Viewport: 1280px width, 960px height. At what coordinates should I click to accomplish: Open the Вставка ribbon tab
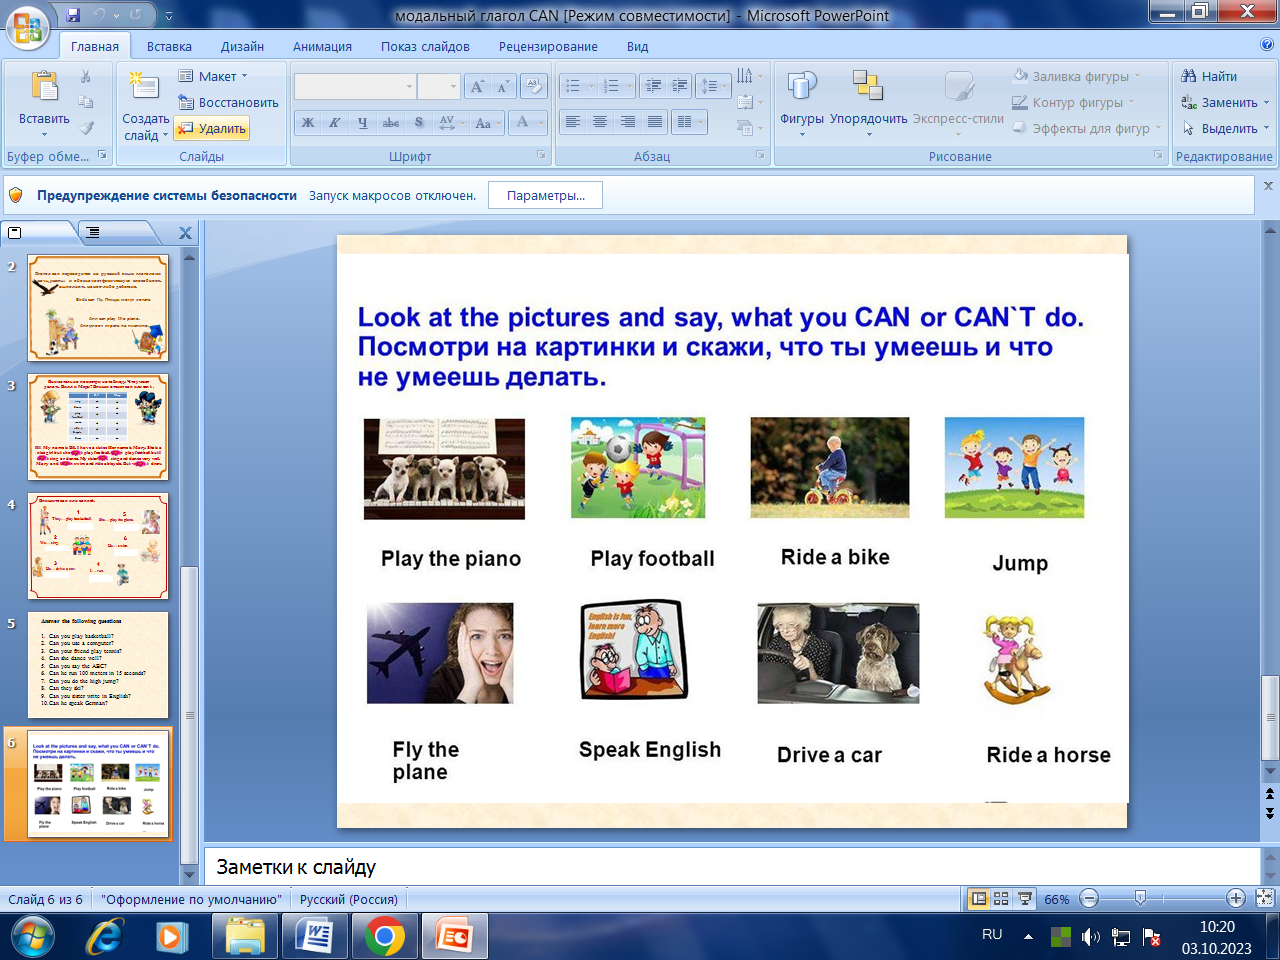tap(169, 46)
